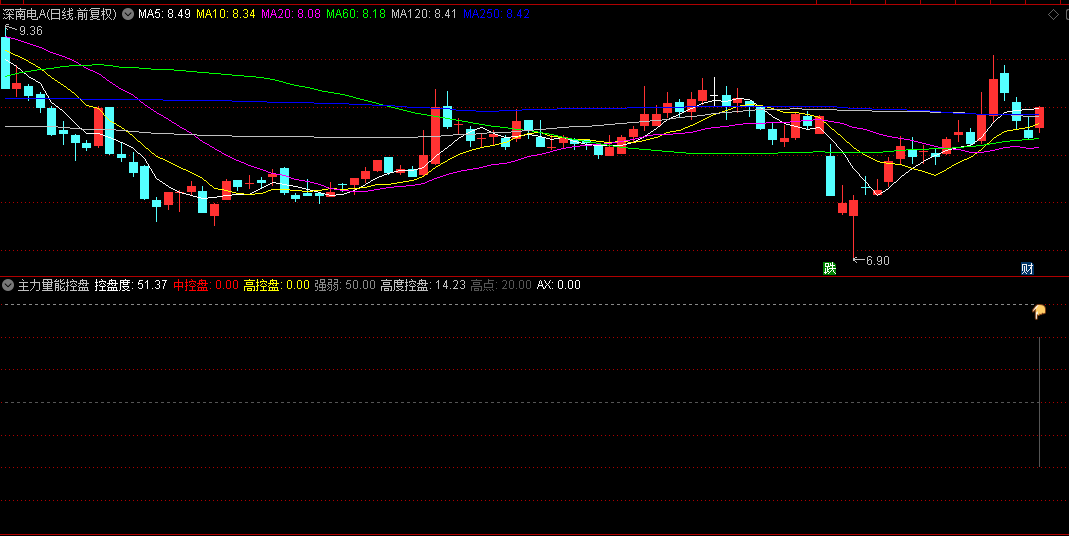1069x536 pixels.
Task: Click the 6.90 low price label
Action: pos(877,260)
